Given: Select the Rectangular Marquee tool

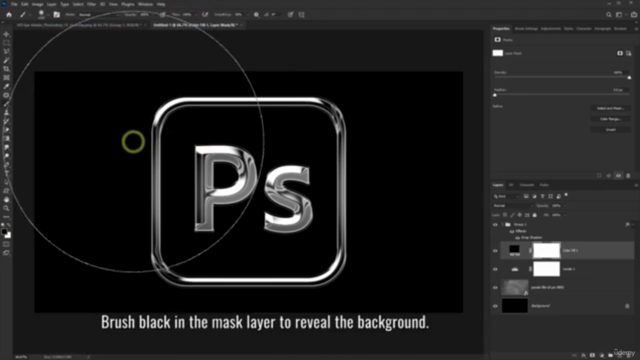Looking at the screenshot, I should (6, 43).
